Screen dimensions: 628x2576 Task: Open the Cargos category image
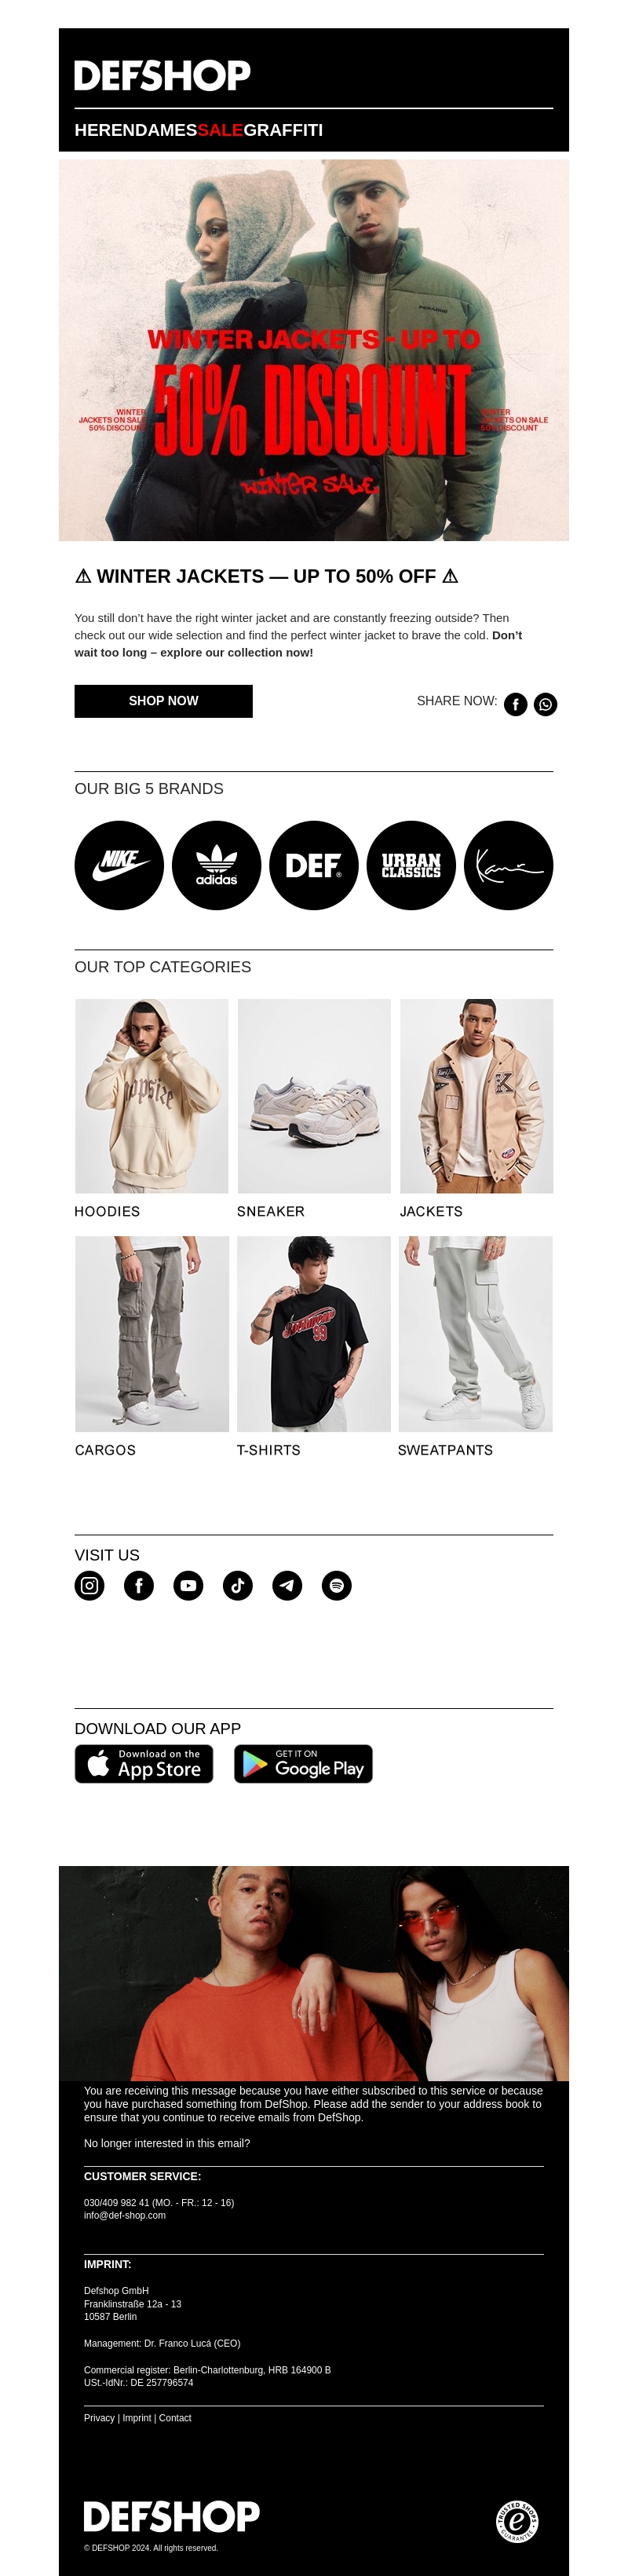[152, 1333]
